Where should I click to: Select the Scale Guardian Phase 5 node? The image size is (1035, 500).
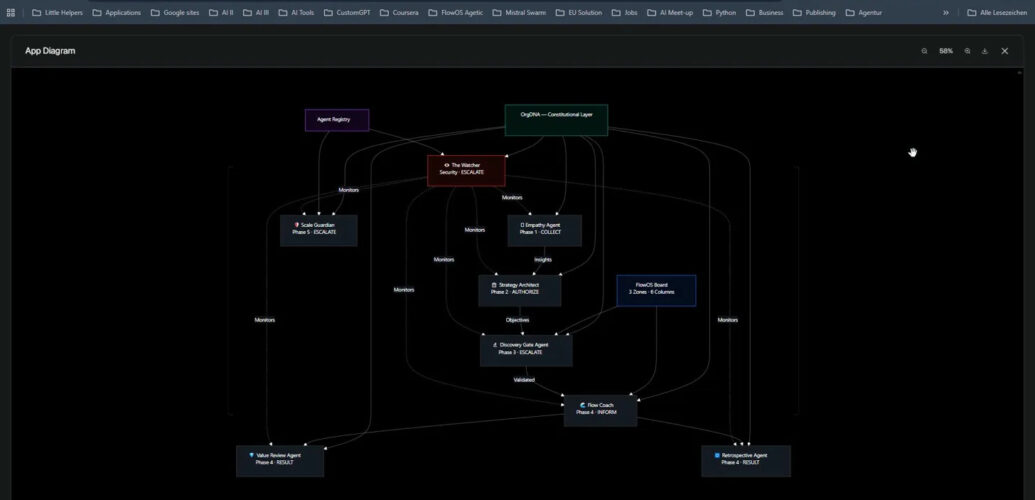click(318, 229)
